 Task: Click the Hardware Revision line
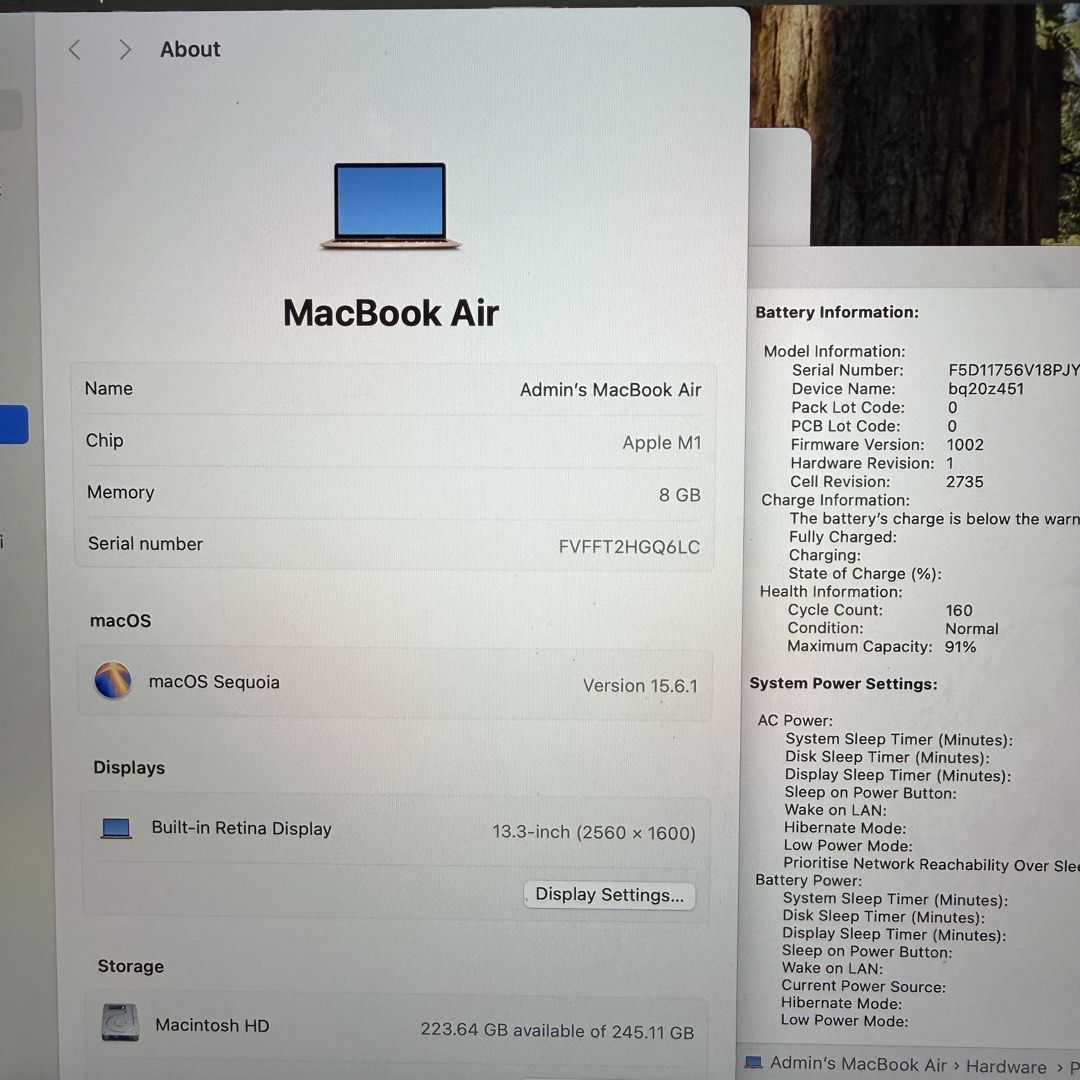tap(872, 463)
